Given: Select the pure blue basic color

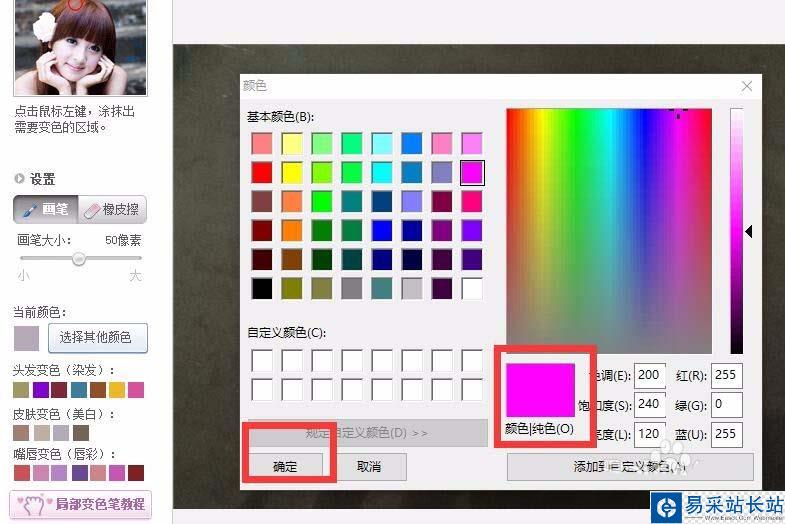Looking at the screenshot, I should coord(382,231).
